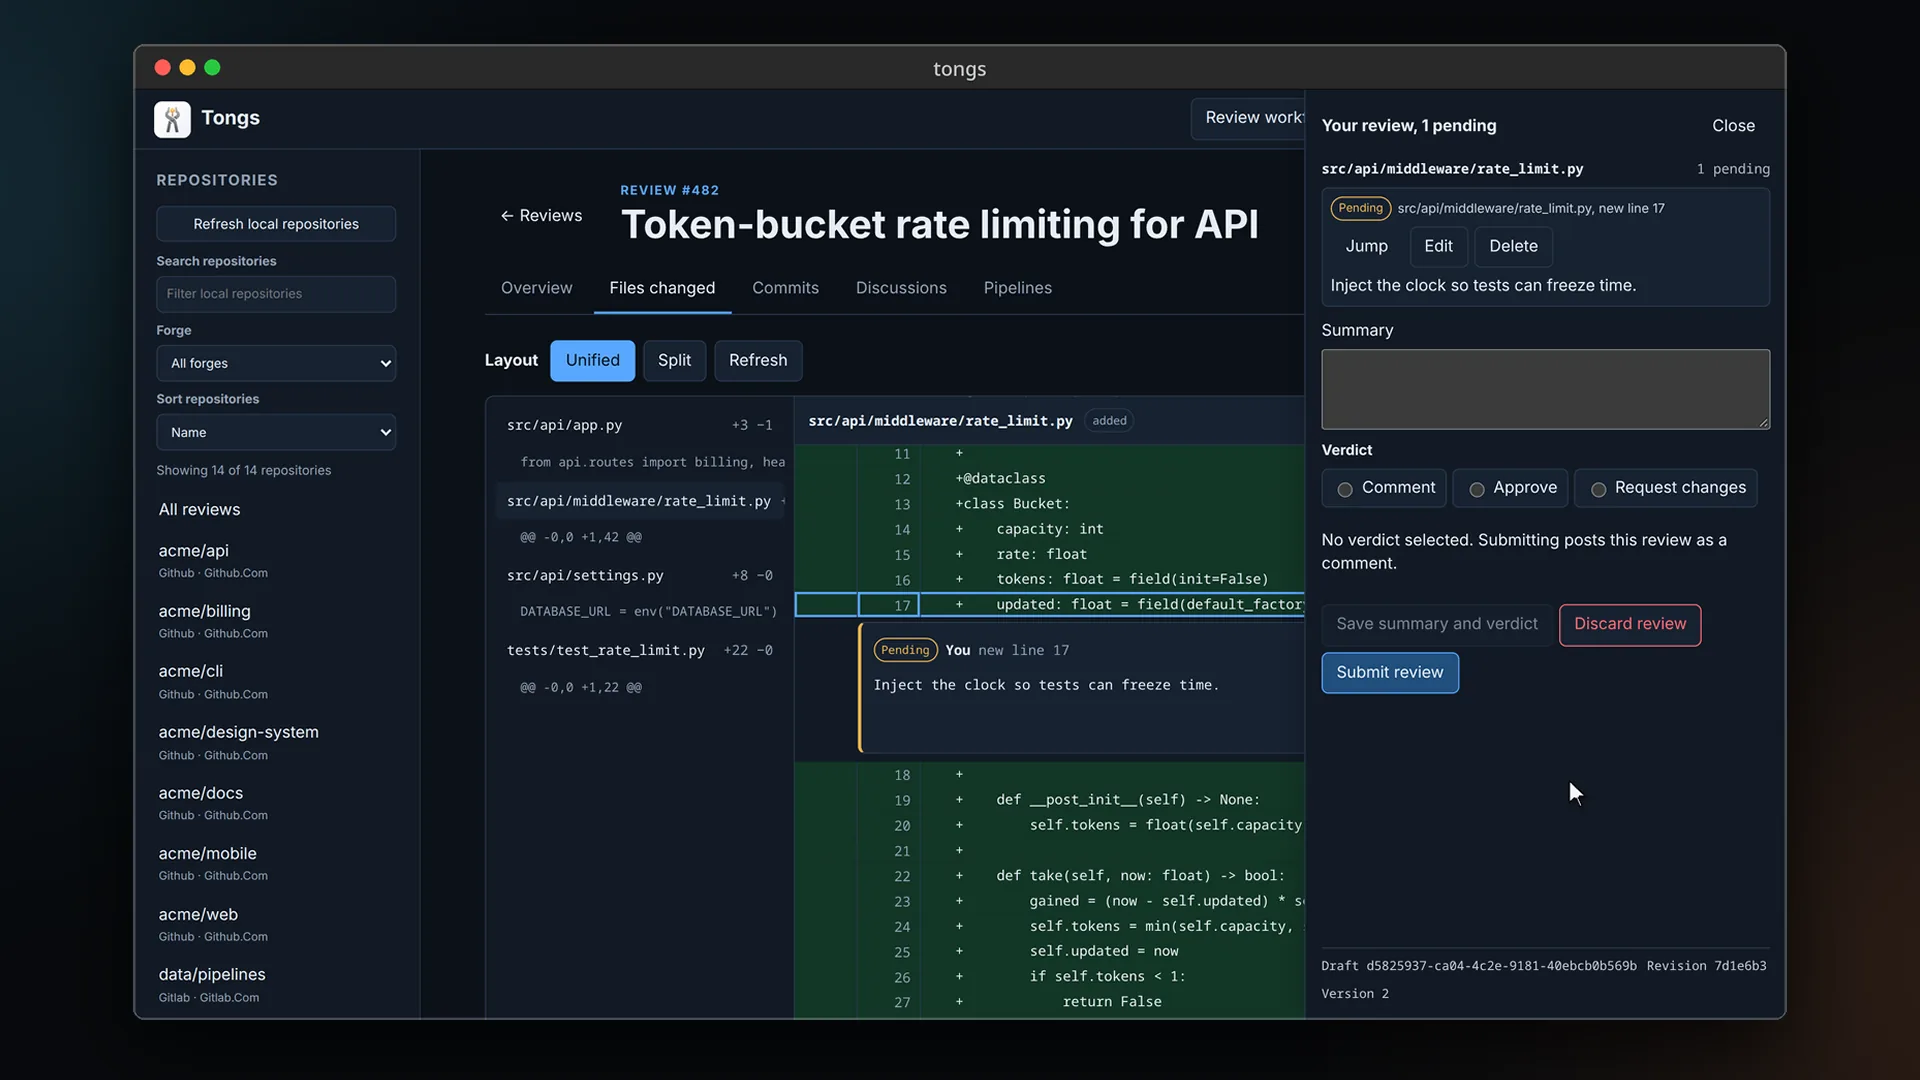Open the acme/billing repository

[x=276, y=620]
